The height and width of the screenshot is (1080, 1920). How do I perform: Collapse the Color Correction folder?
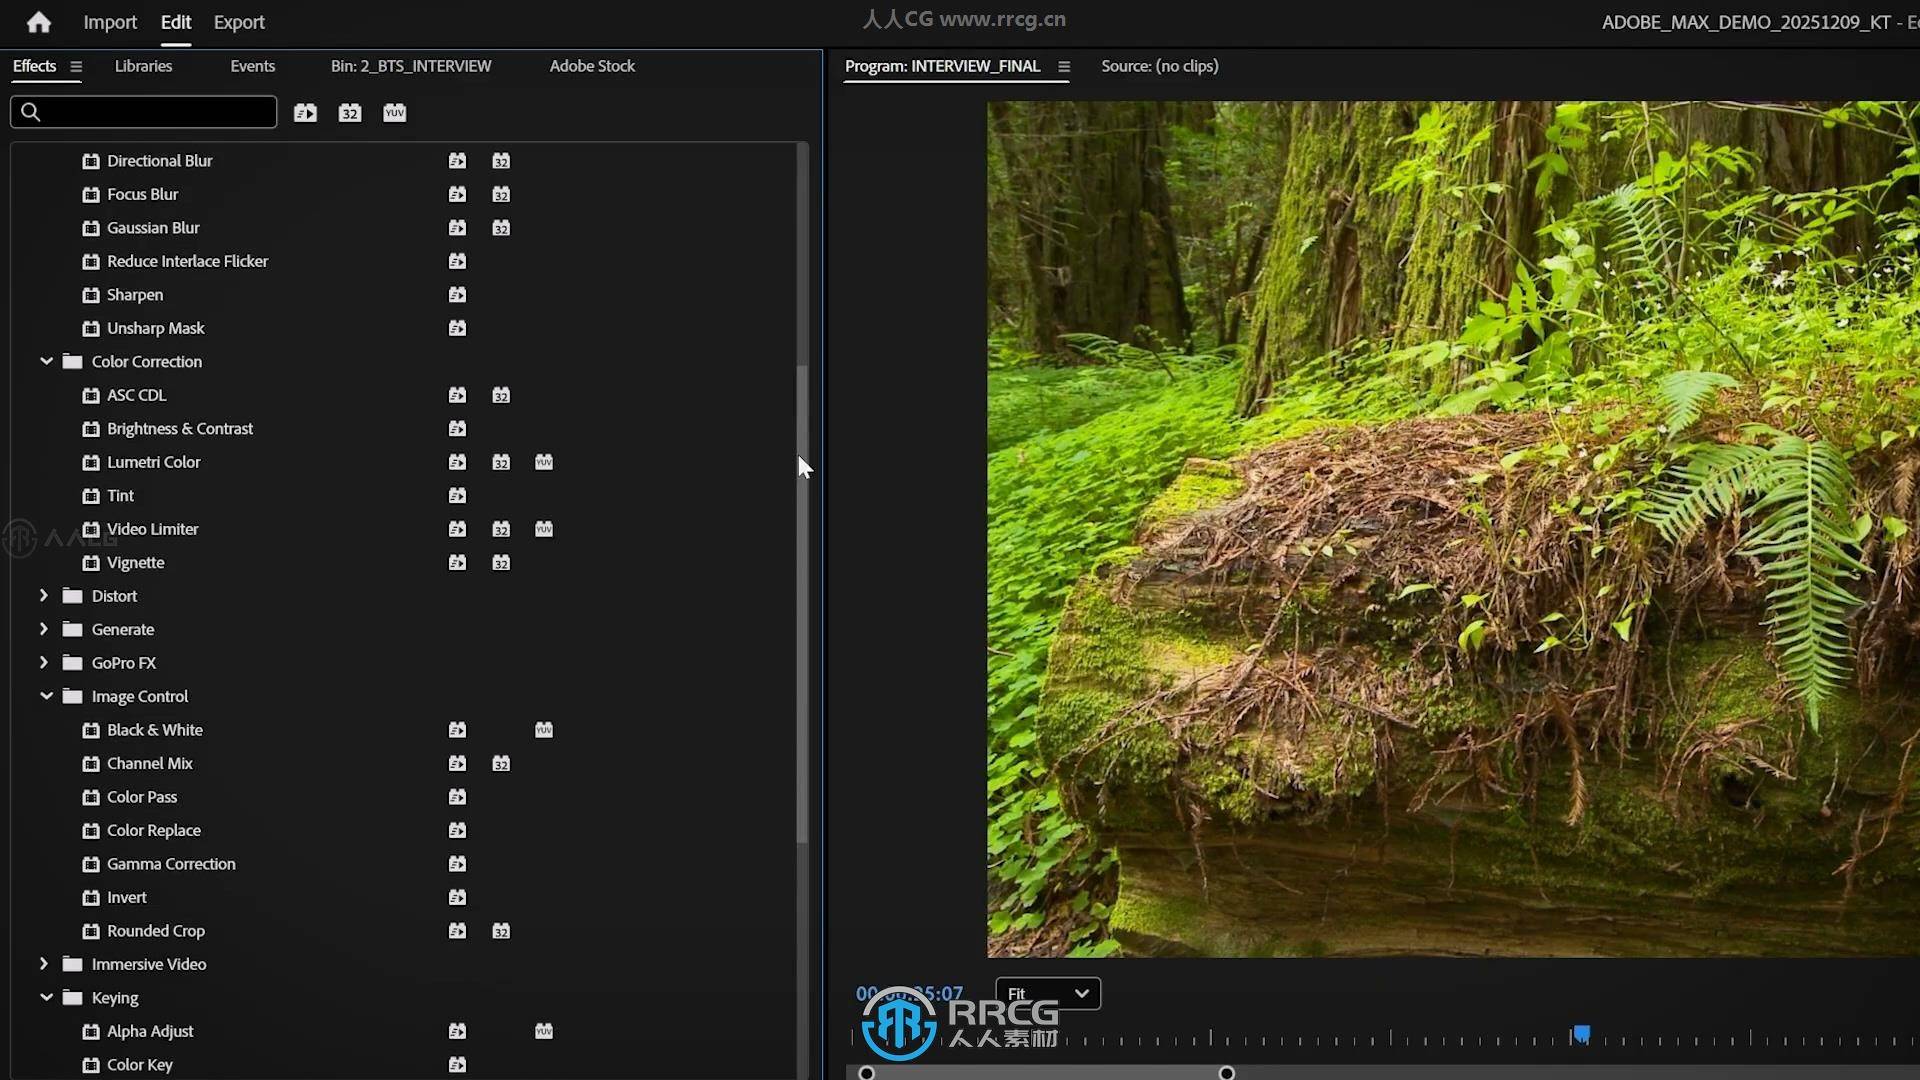point(46,361)
